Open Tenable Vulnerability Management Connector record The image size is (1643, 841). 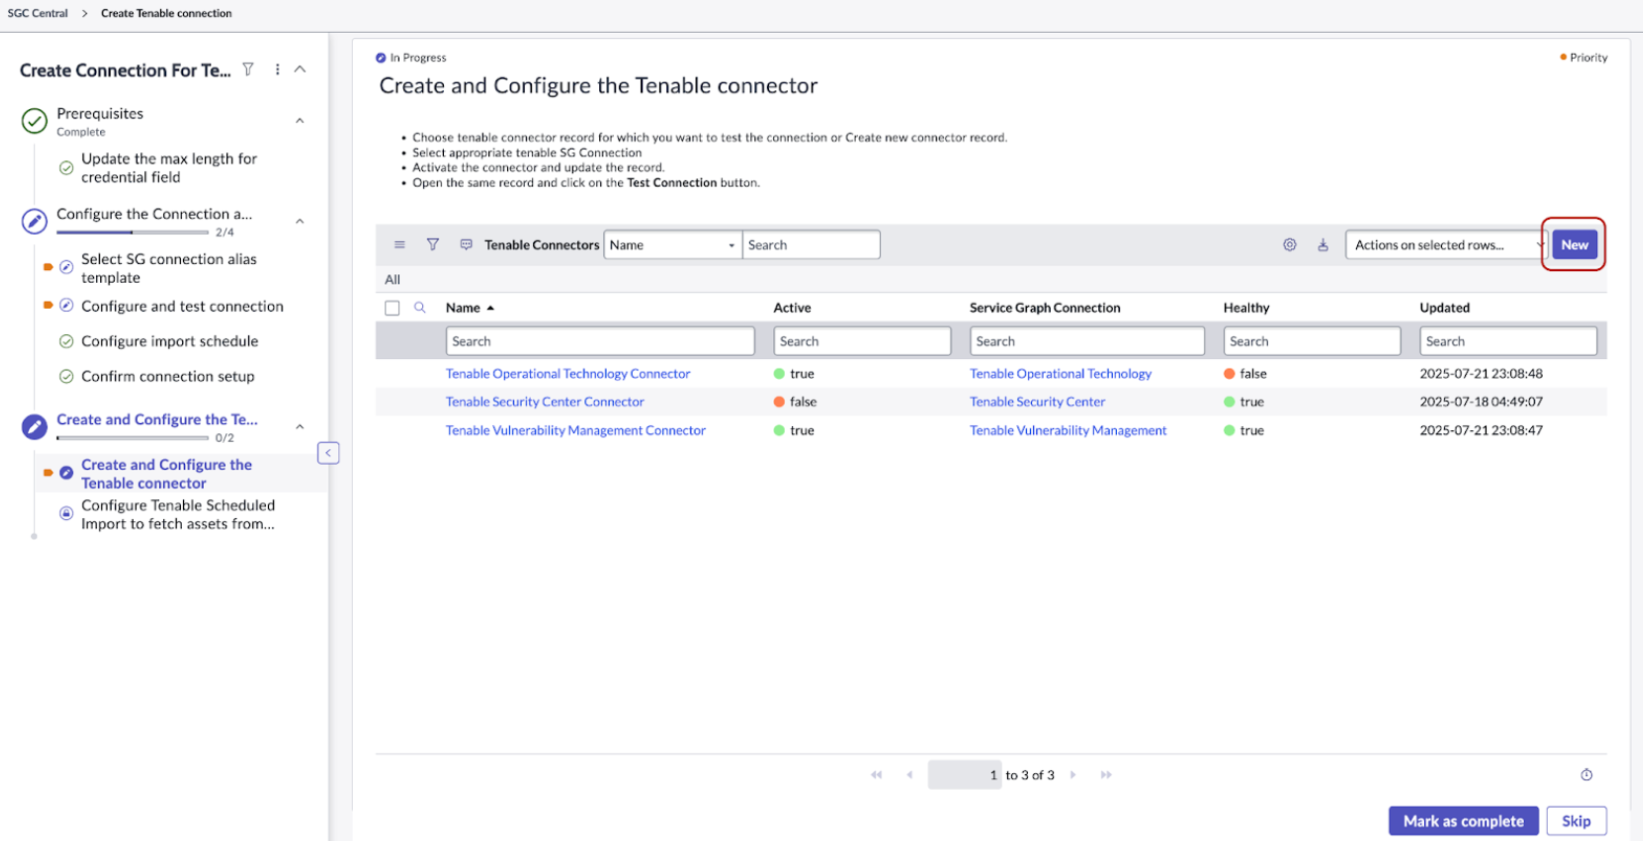pyautogui.click(x=576, y=431)
